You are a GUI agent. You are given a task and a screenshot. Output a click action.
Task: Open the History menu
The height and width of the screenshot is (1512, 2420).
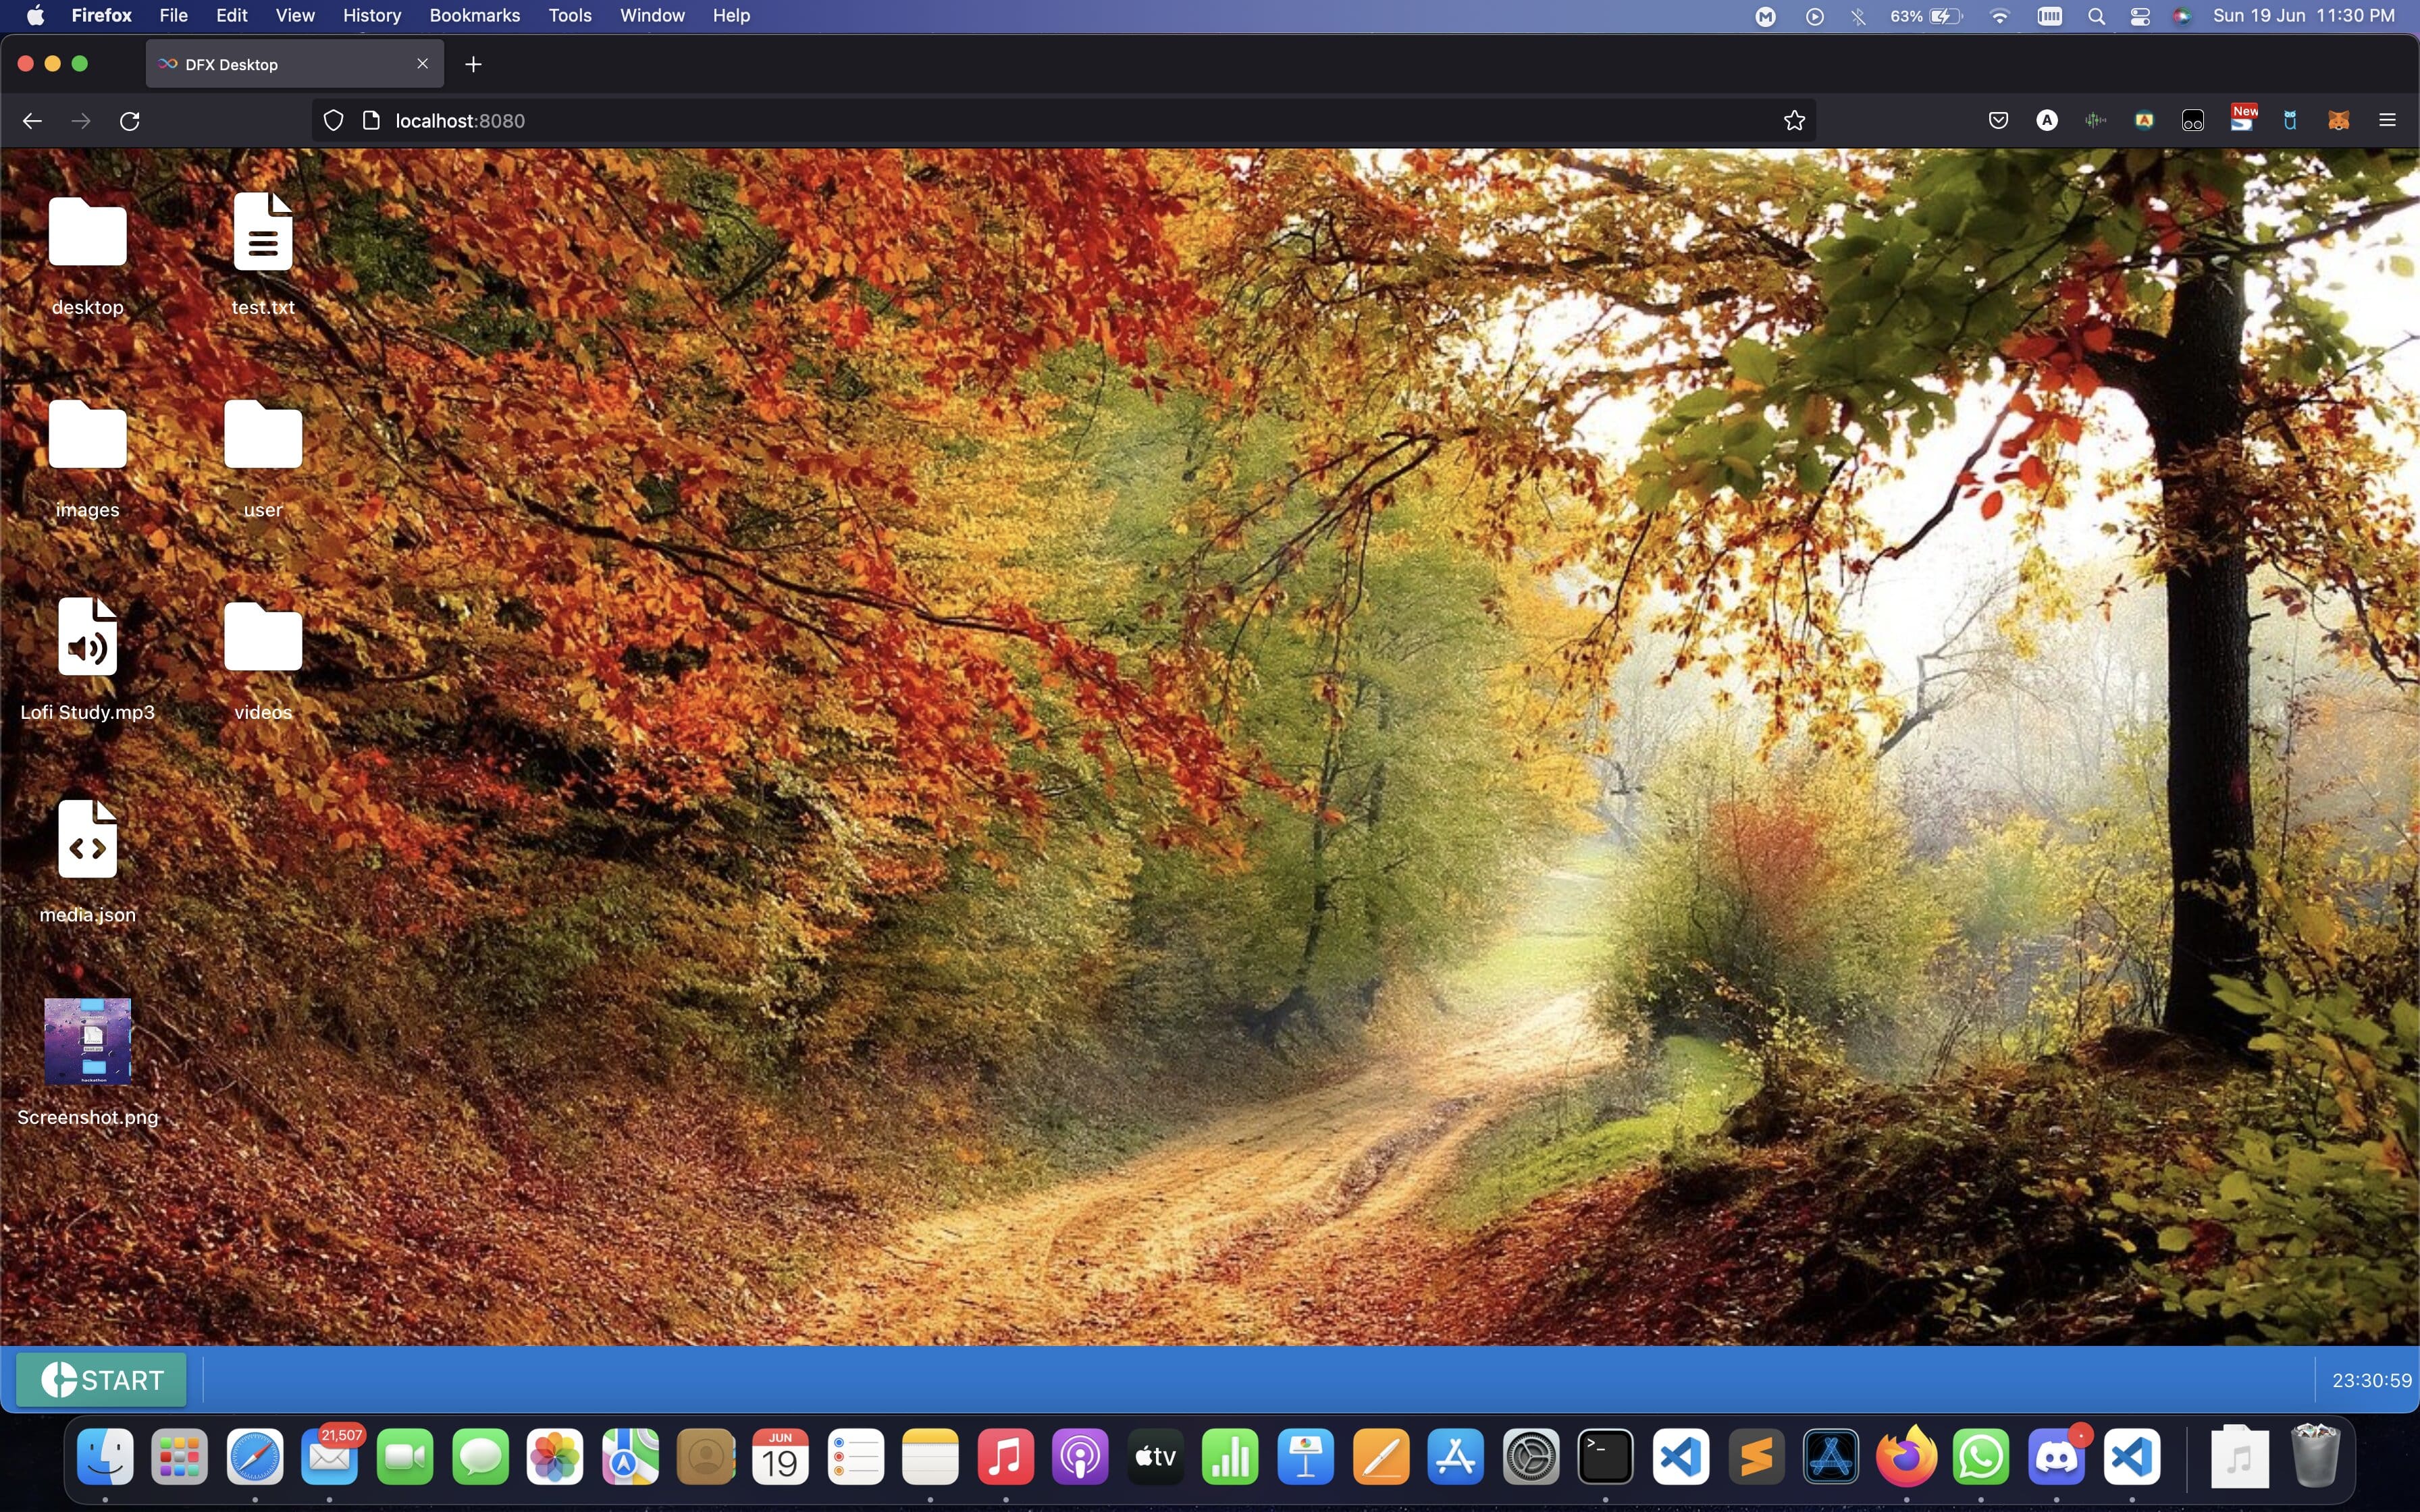(x=371, y=15)
